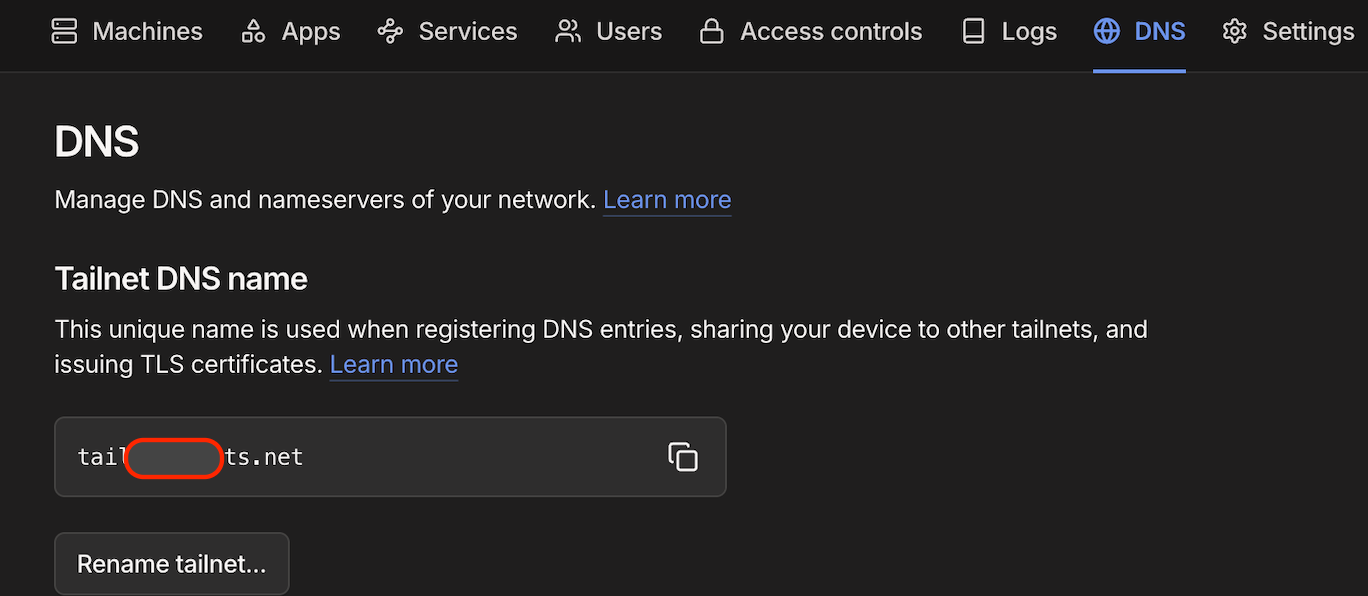This screenshot has height=596, width=1368.
Task: Click the Settings gear icon
Action: tap(1235, 32)
